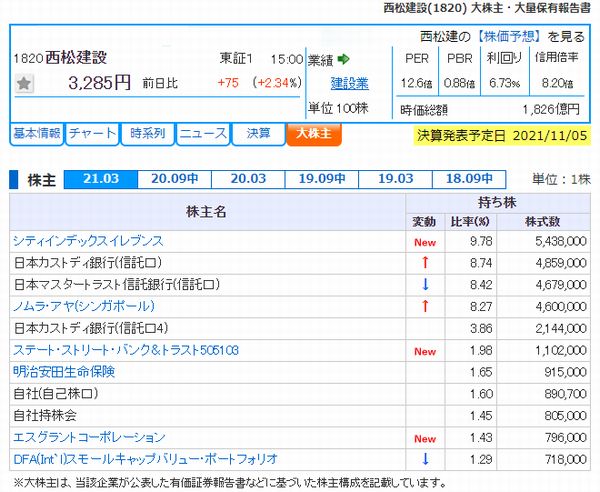This screenshot has width=600, height=492.
Task: Click the star favorite icon
Action: click(x=24, y=83)
